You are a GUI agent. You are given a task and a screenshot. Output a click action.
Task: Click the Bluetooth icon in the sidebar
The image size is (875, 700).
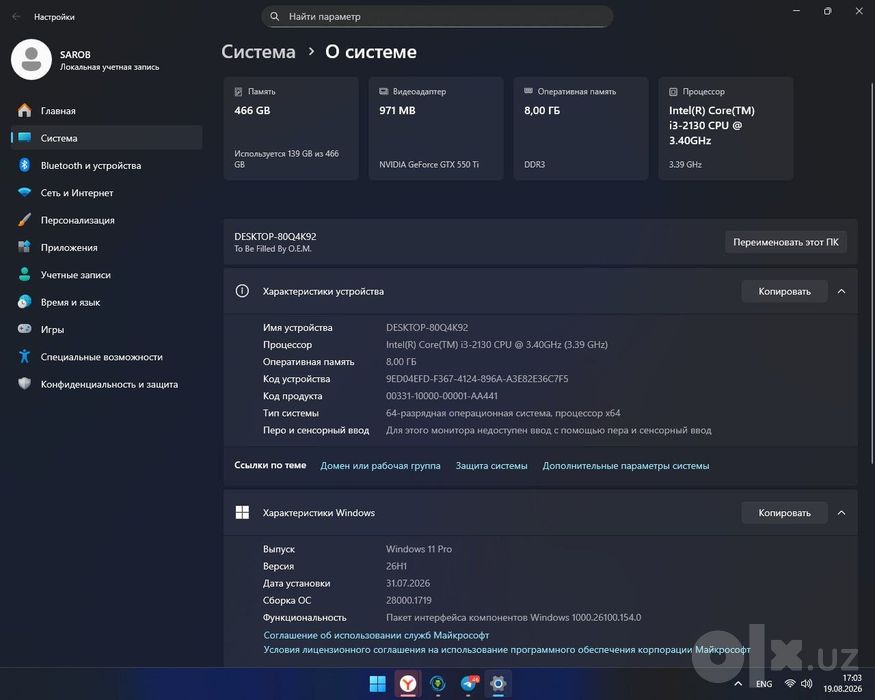tap(25, 165)
